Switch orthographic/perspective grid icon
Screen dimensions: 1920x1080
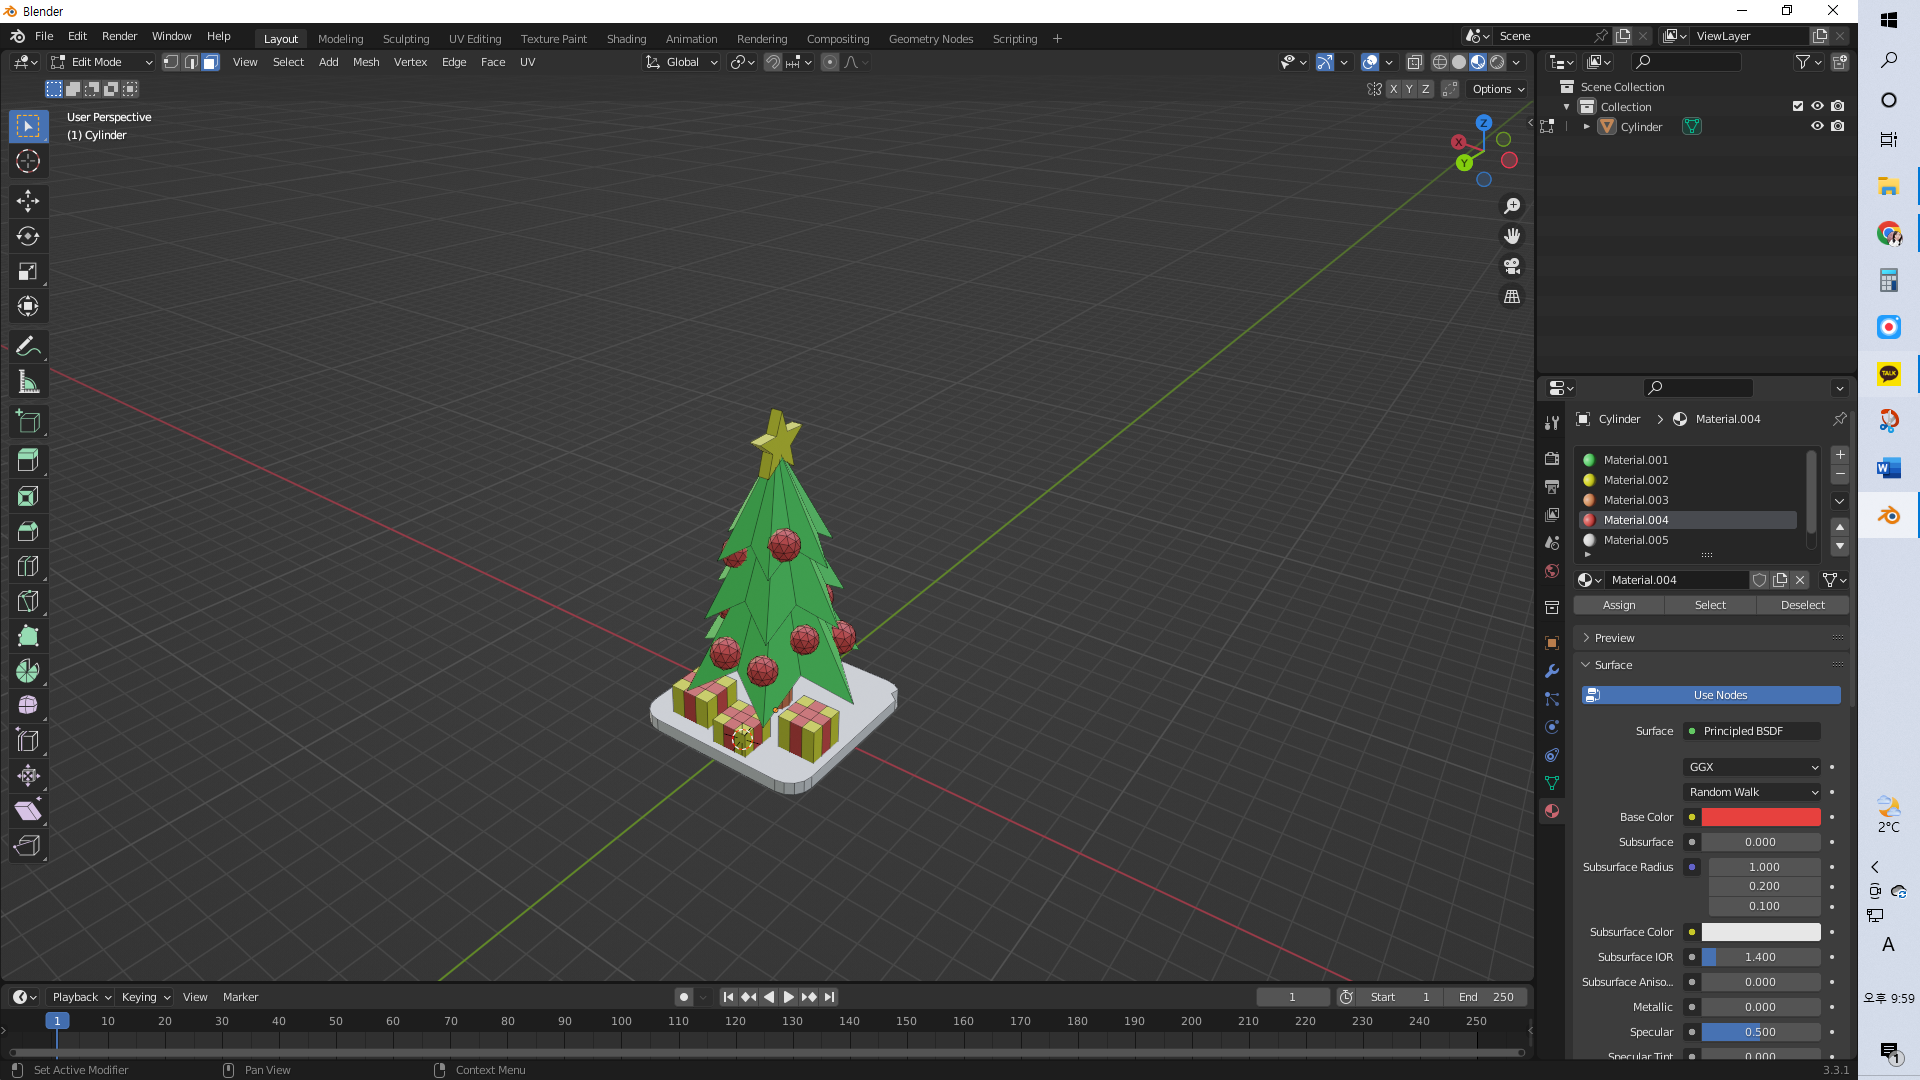(x=1512, y=297)
